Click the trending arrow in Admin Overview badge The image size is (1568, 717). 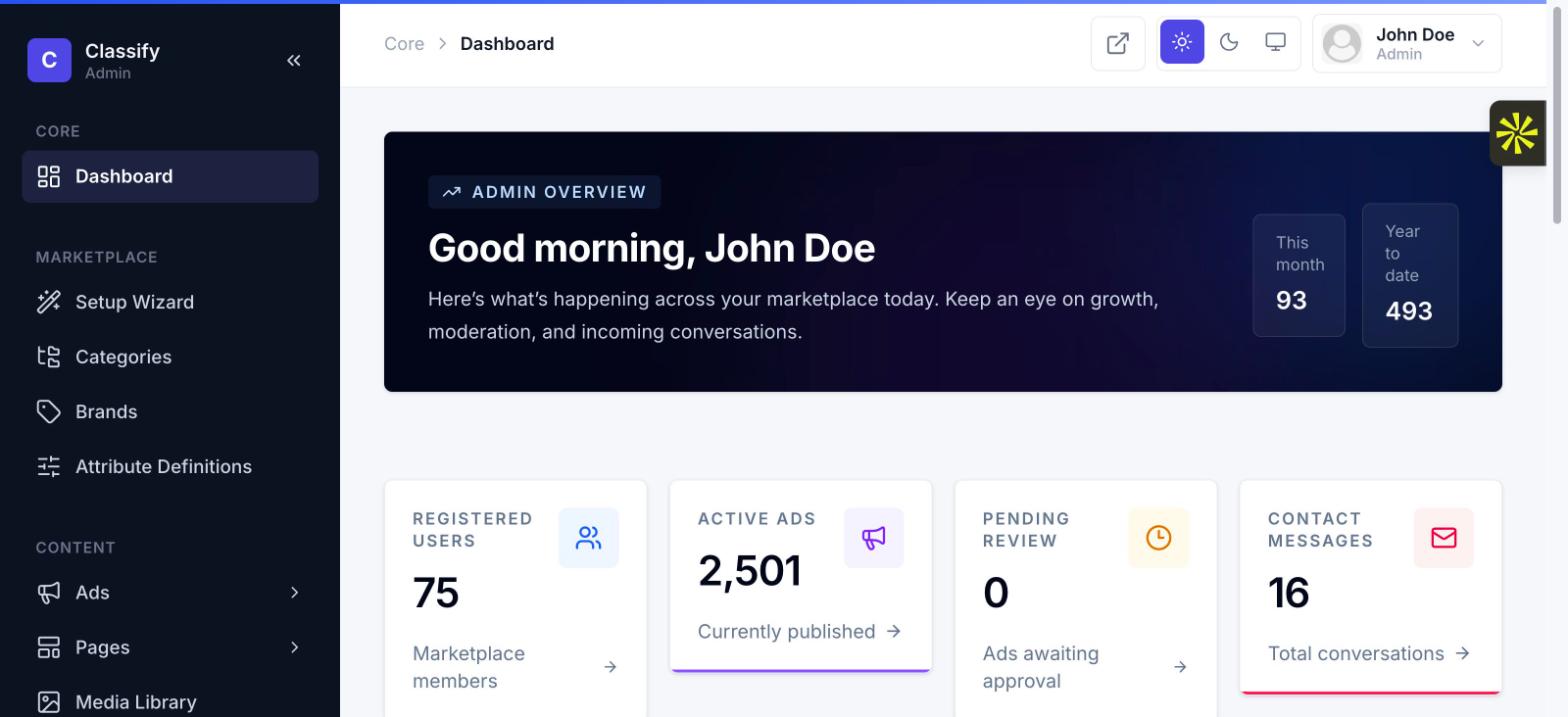tap(452, 192)
